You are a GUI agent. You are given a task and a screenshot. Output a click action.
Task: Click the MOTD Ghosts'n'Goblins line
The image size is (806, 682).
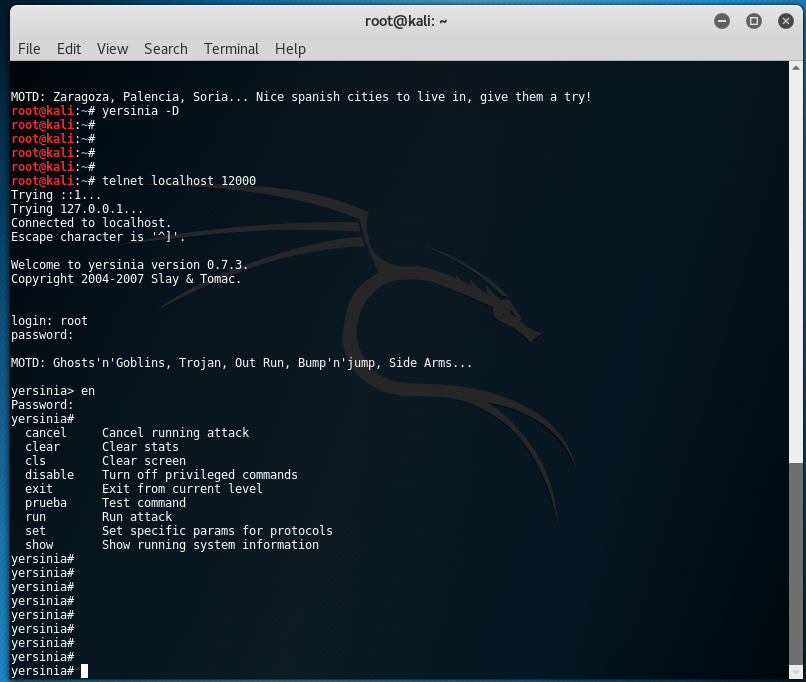[242, 363]
